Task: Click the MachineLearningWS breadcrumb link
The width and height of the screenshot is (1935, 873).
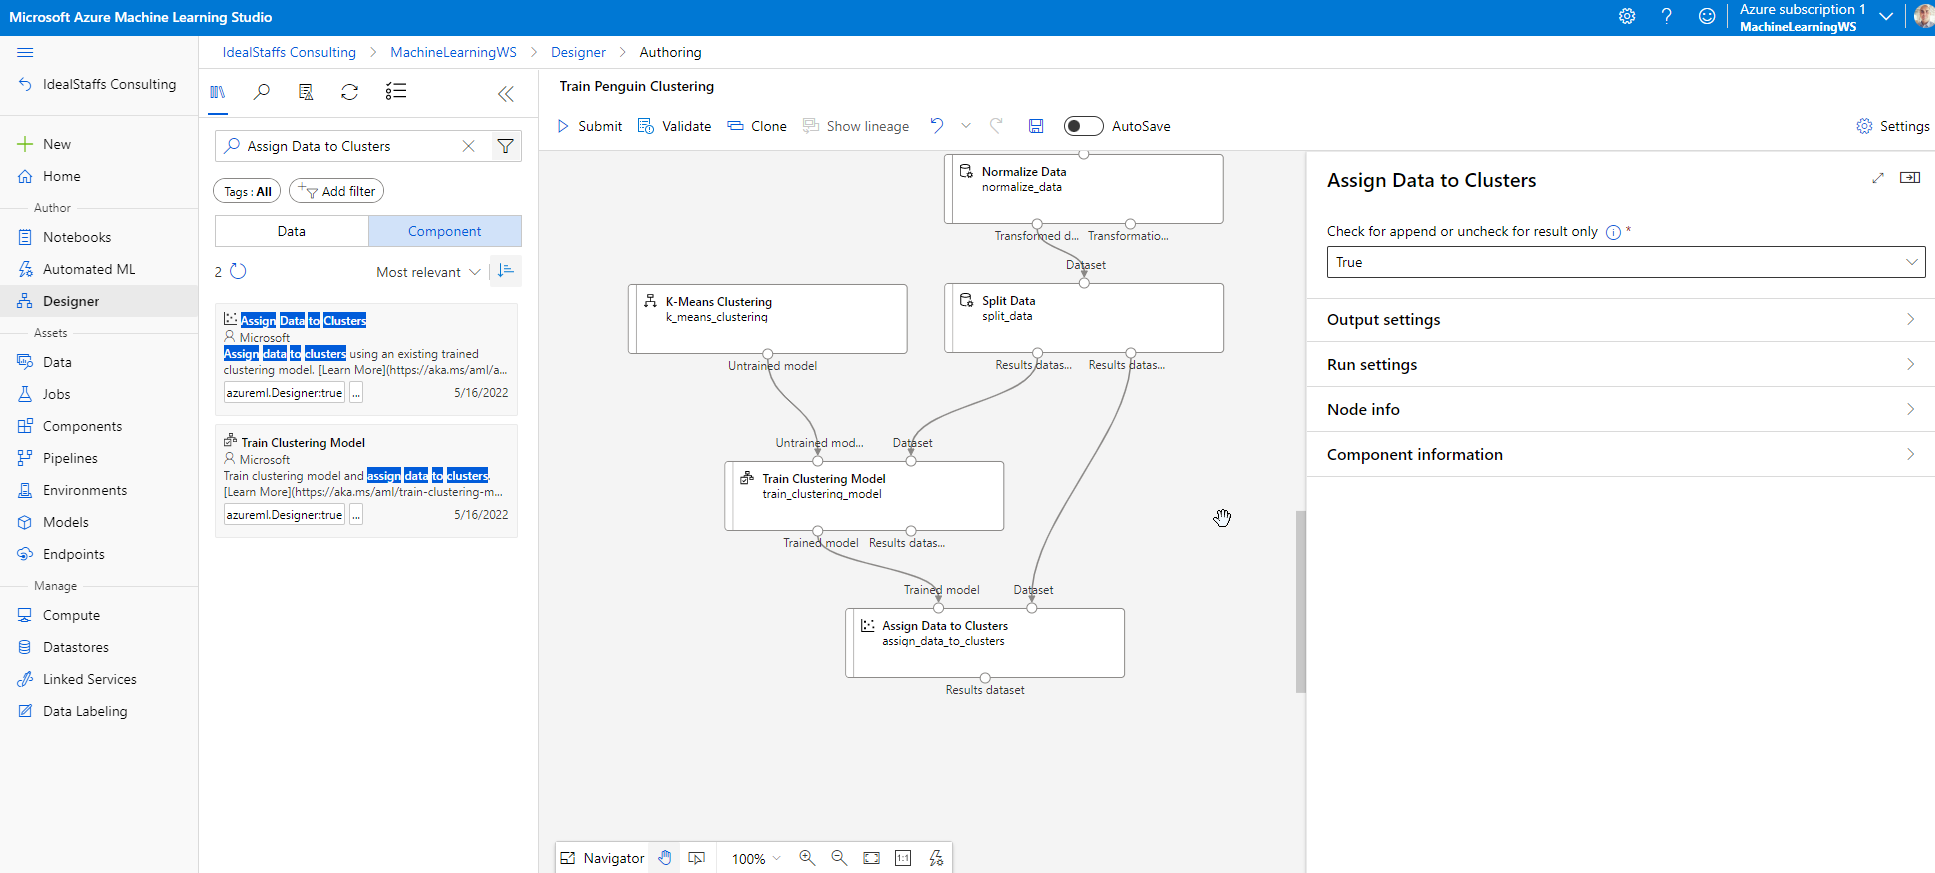Action: [x=453, y=52]
